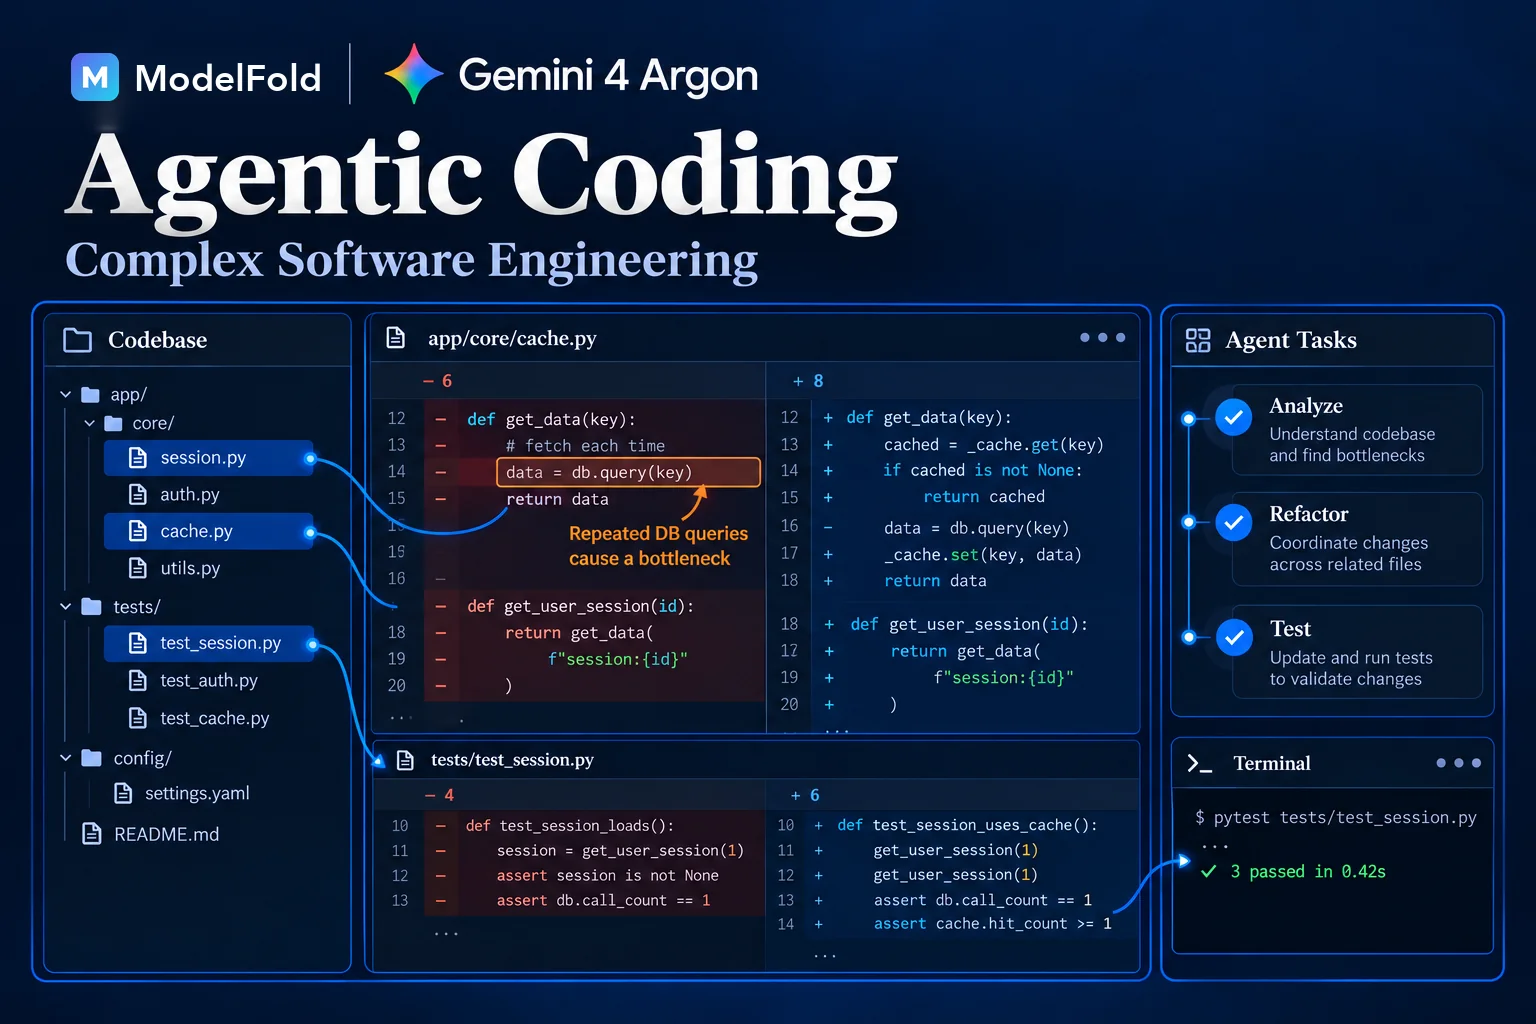
Task: Click the file icon beside tests/test_session.py header
Action: (405, 760)
